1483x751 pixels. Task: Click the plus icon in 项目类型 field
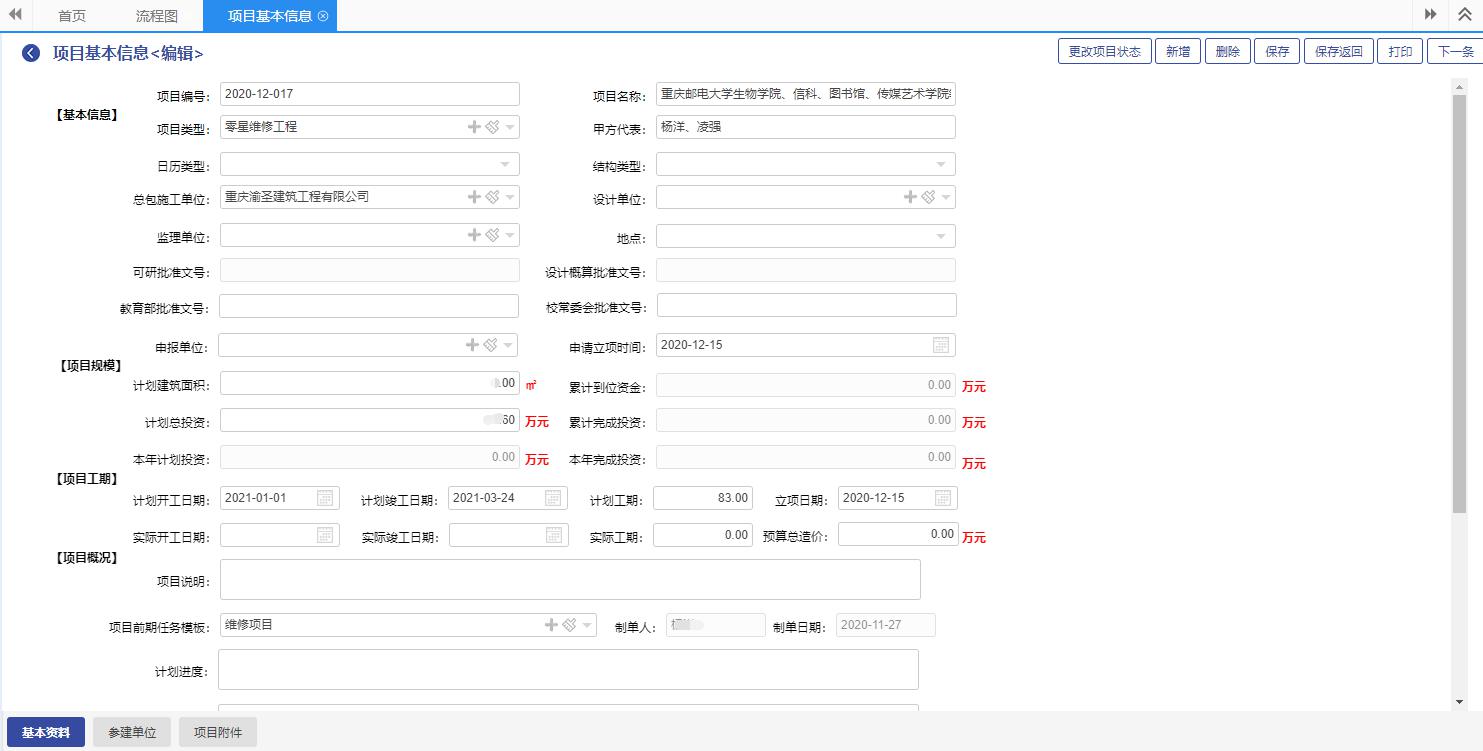pos(474,127)
